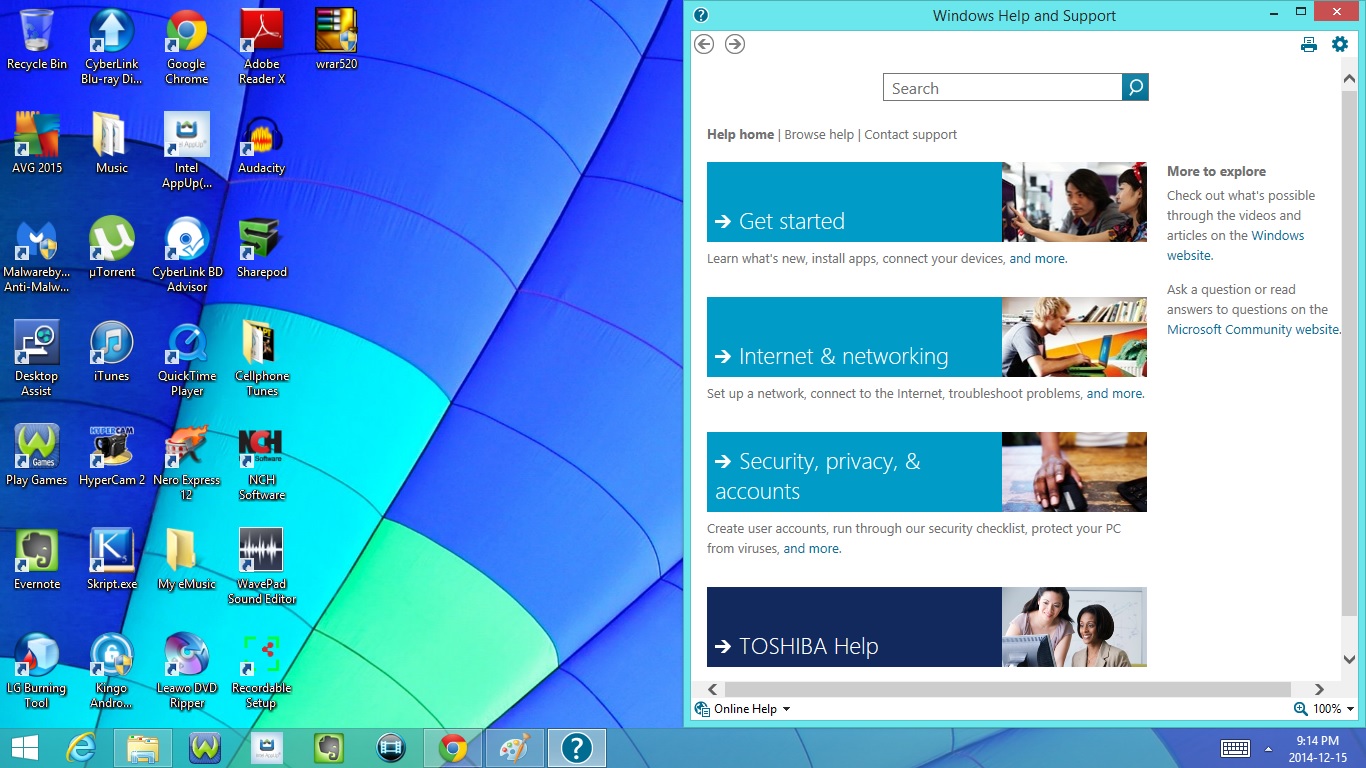This screenshot has width=1366, height=768.
Task: Select the HyperCam 2 shortcut
Action: [x=111, y=456]
